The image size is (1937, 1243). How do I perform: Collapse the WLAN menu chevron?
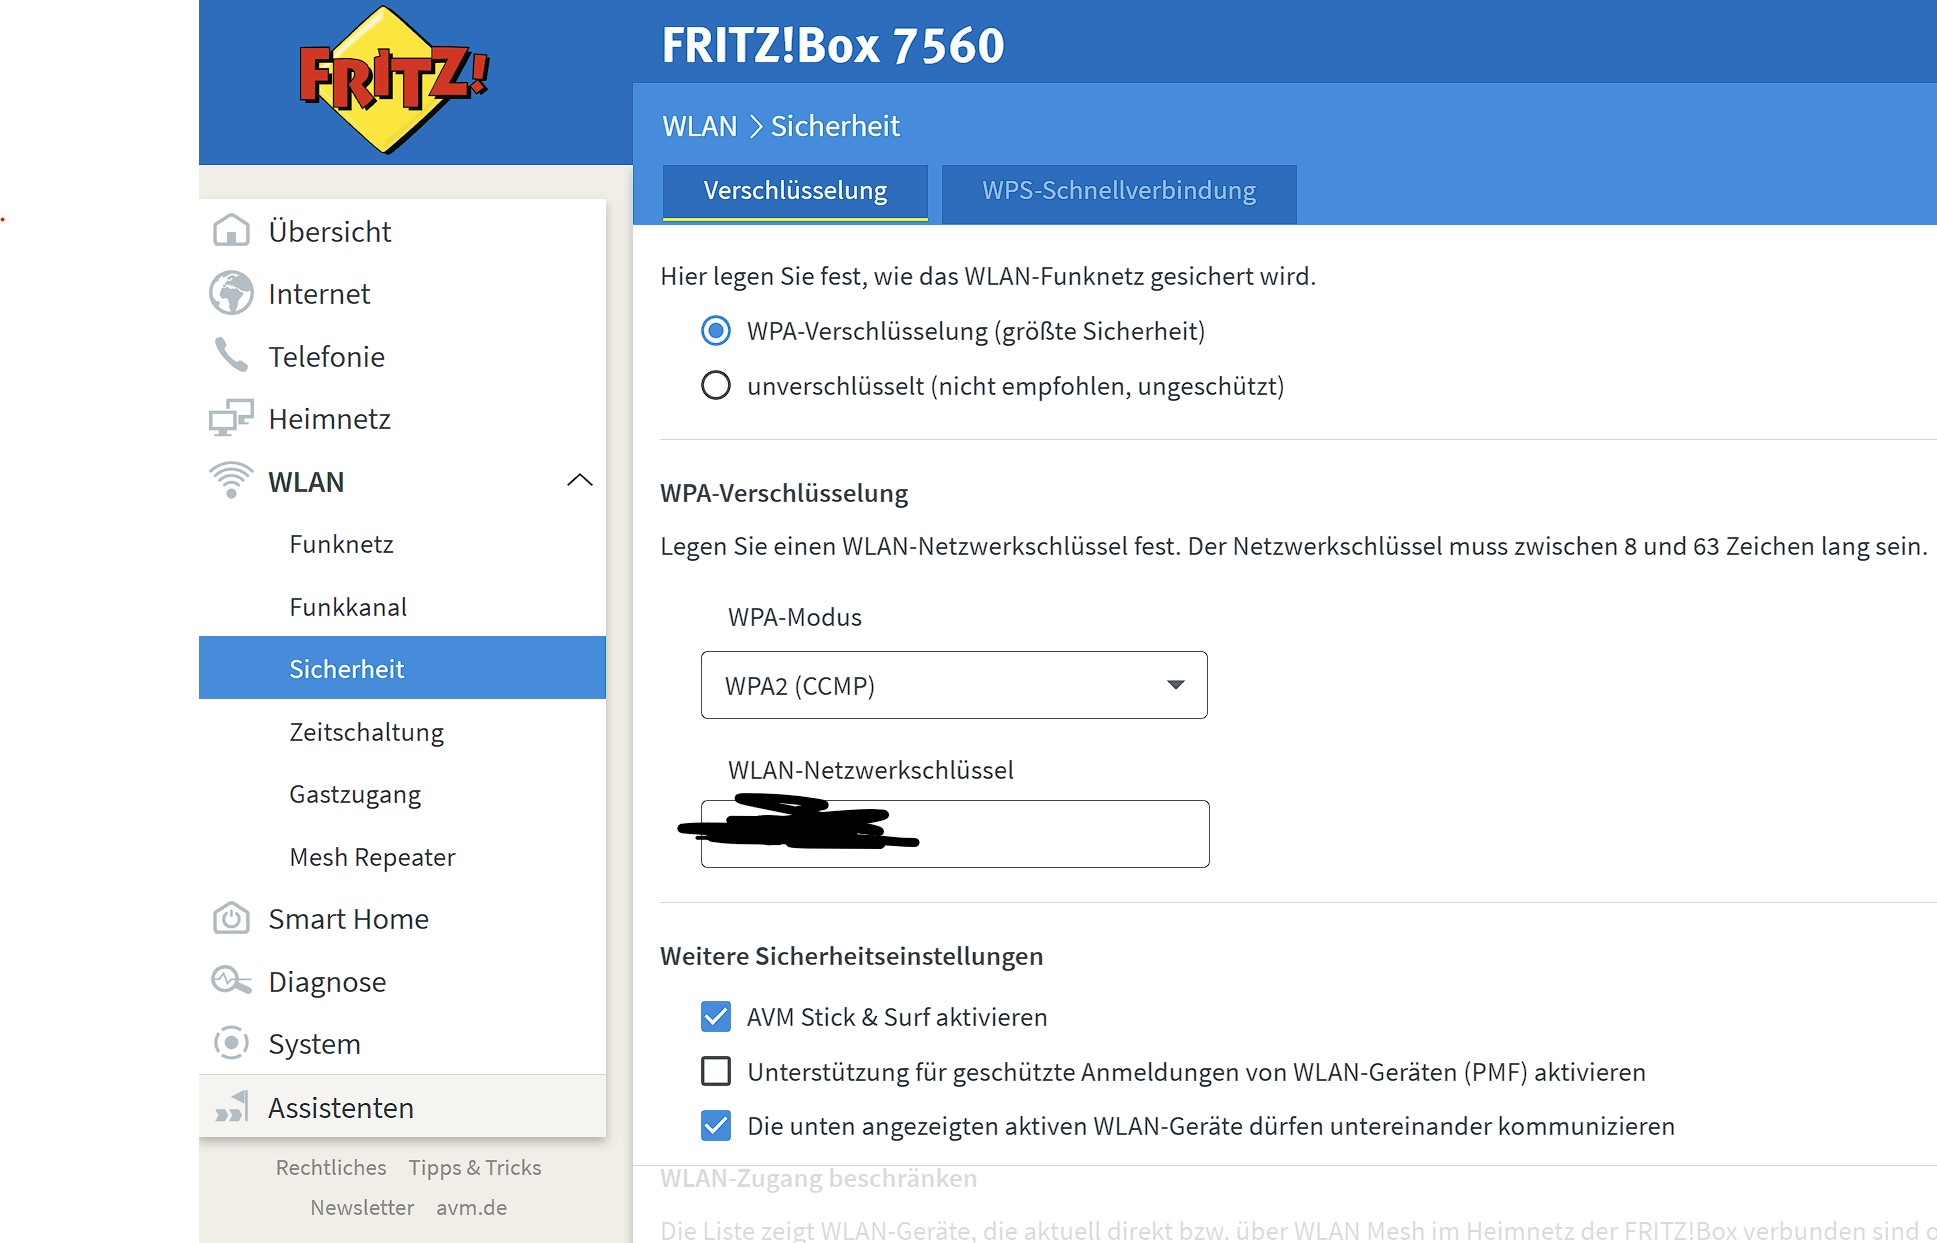pyautogui.click(x=580, y=481)
